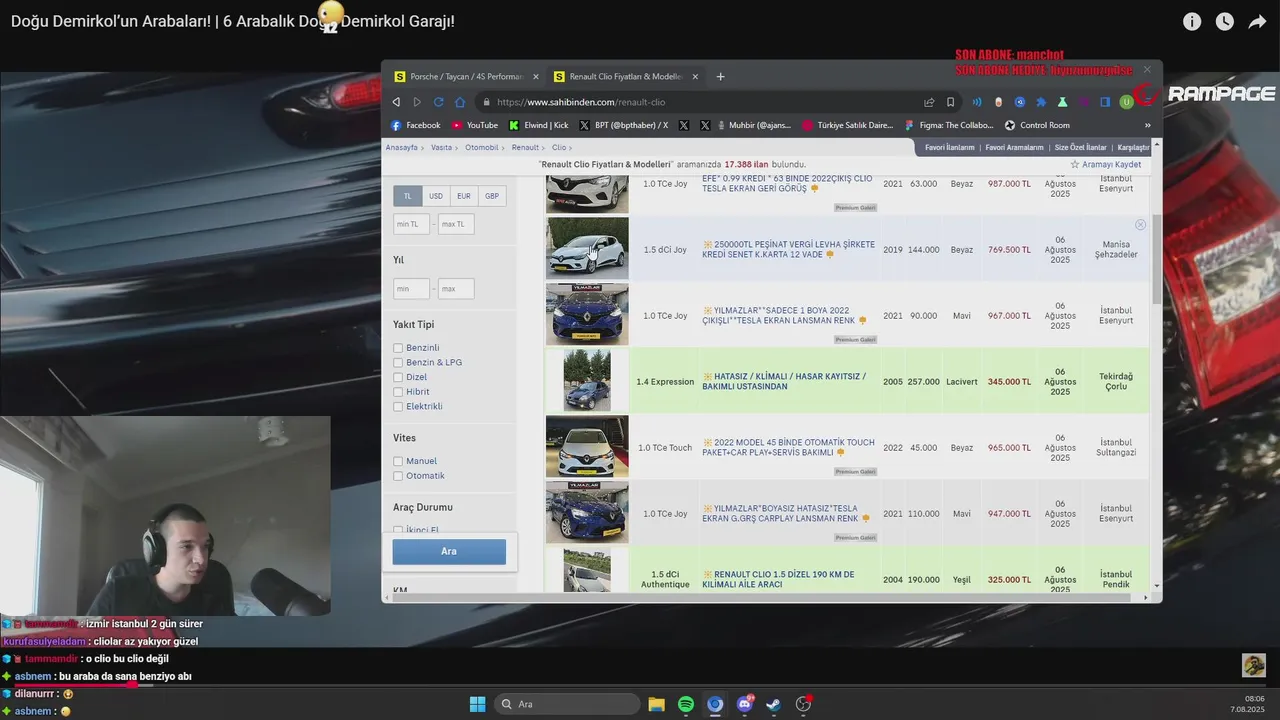Bookmark this page with the bookmark icon
The width and height of the screenshot is (1280, 720).
(950, 102)
